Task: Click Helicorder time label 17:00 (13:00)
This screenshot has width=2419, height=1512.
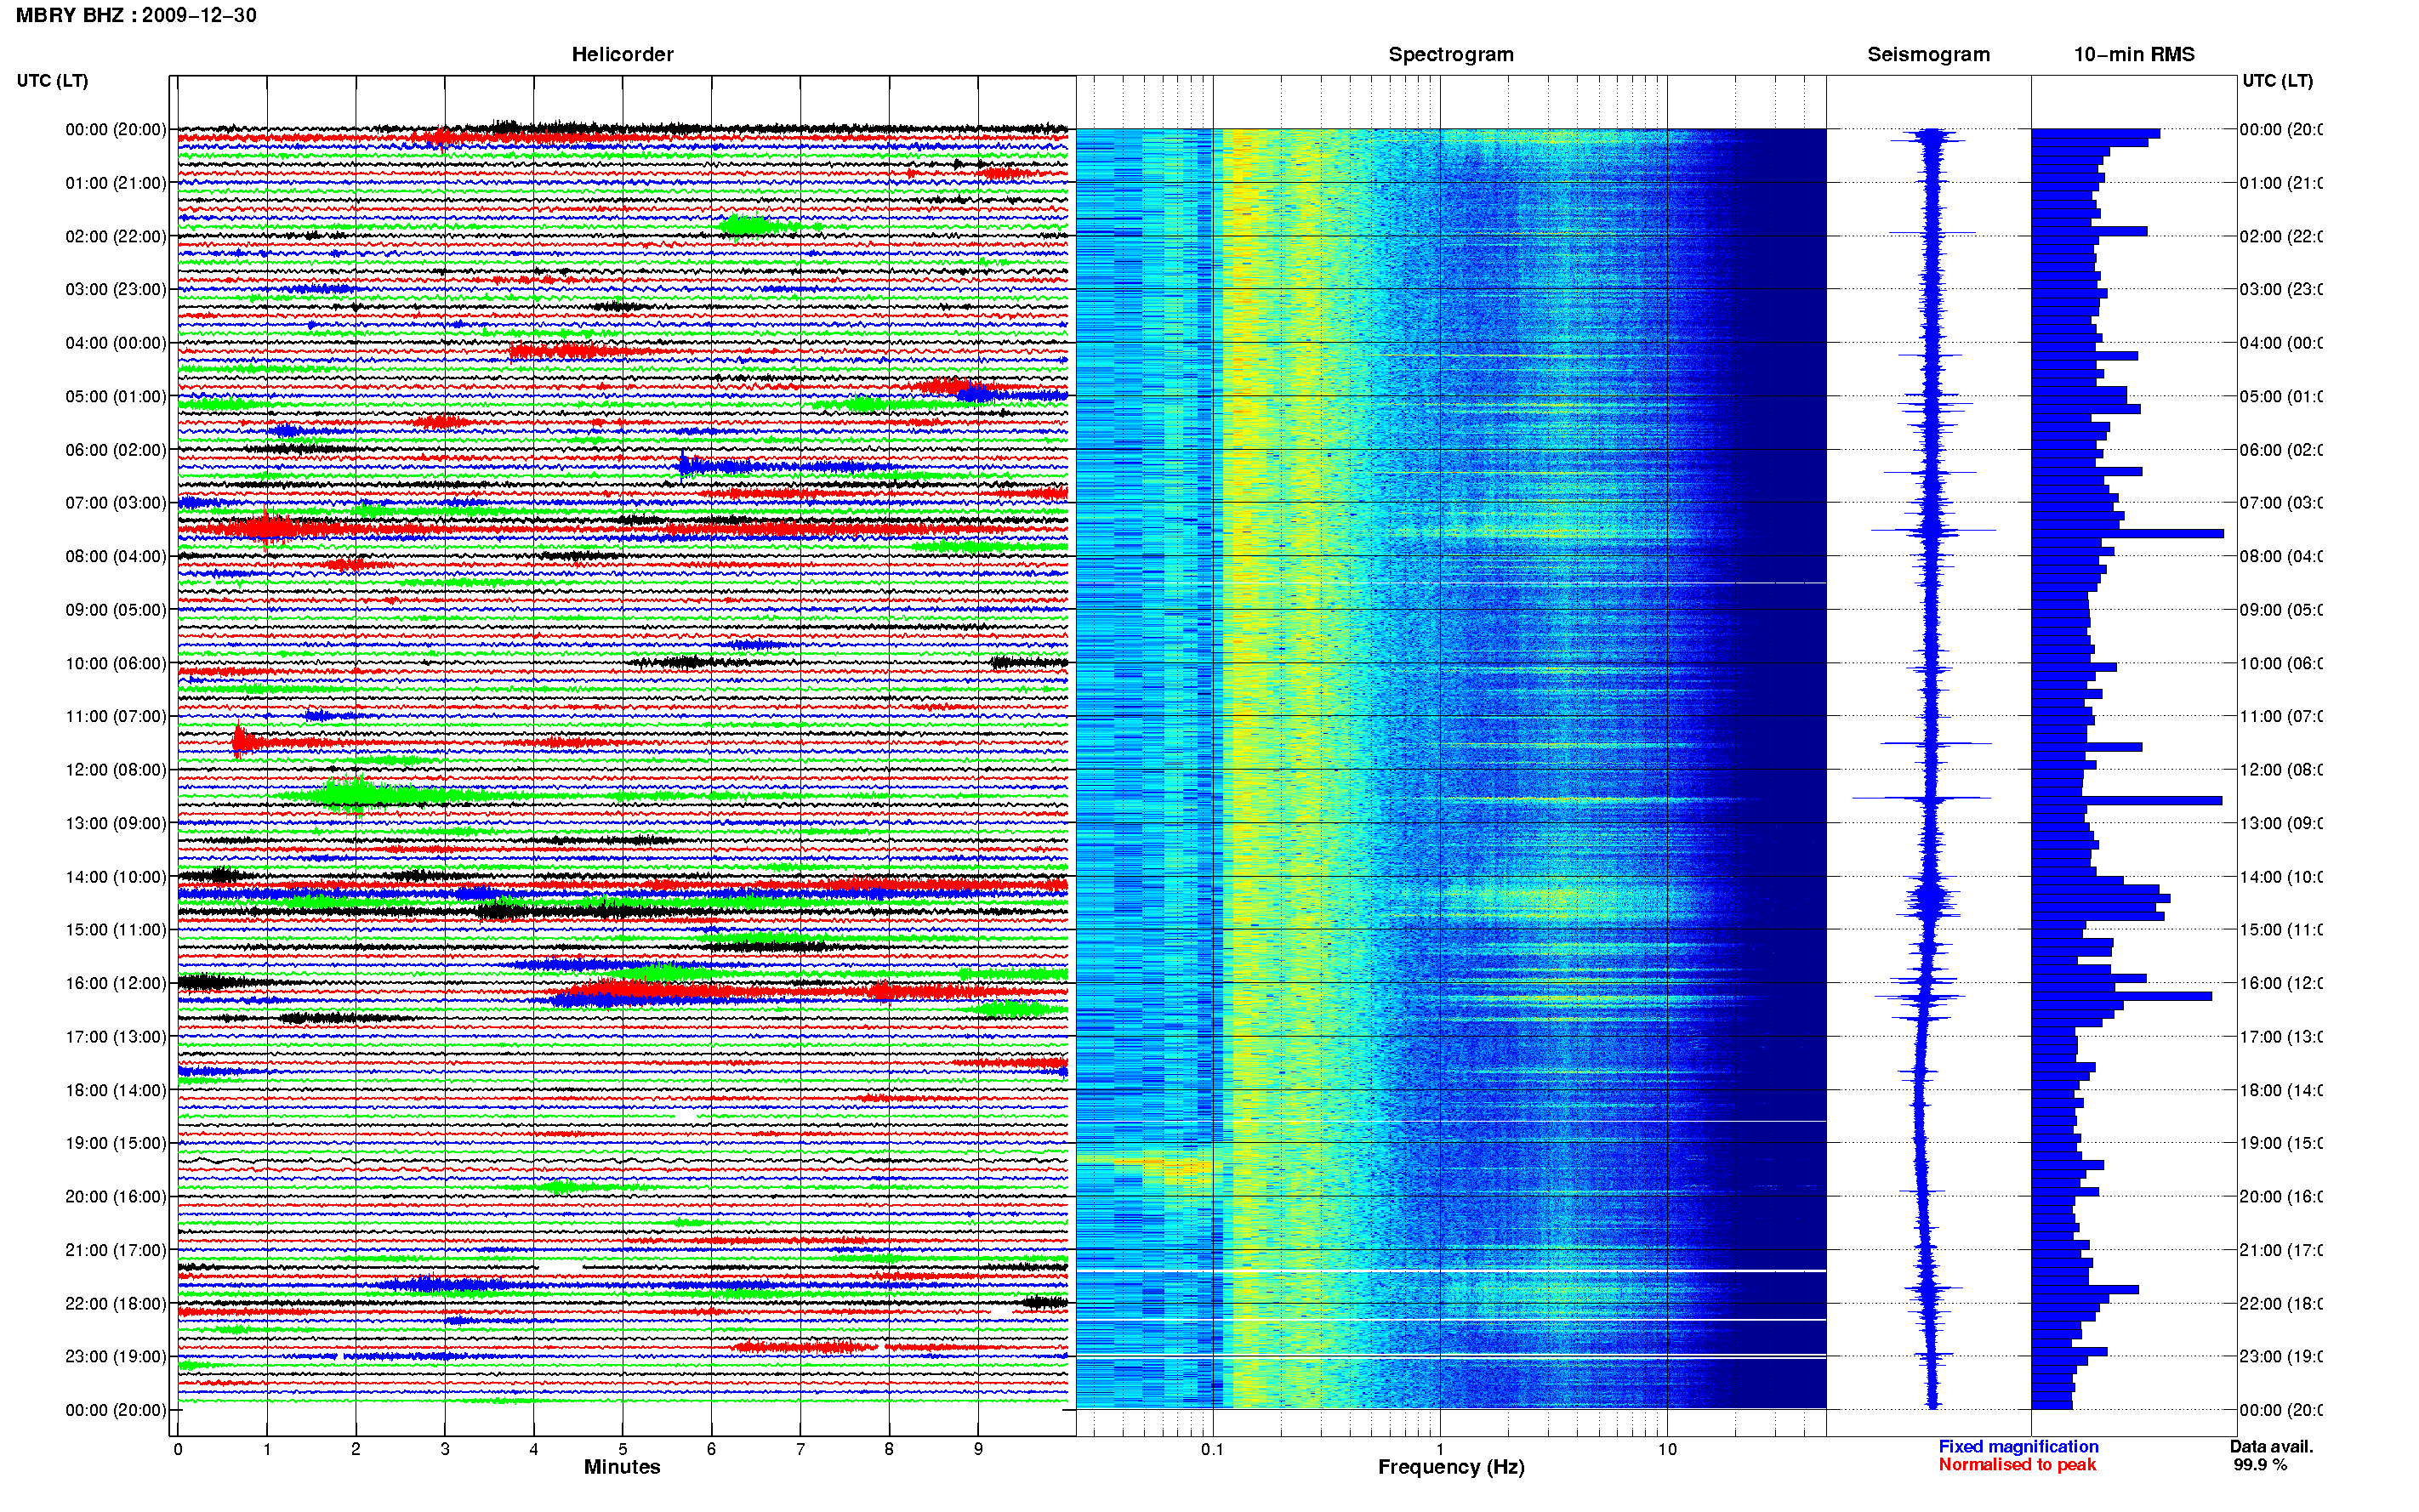Action: tap(116, 1036)
